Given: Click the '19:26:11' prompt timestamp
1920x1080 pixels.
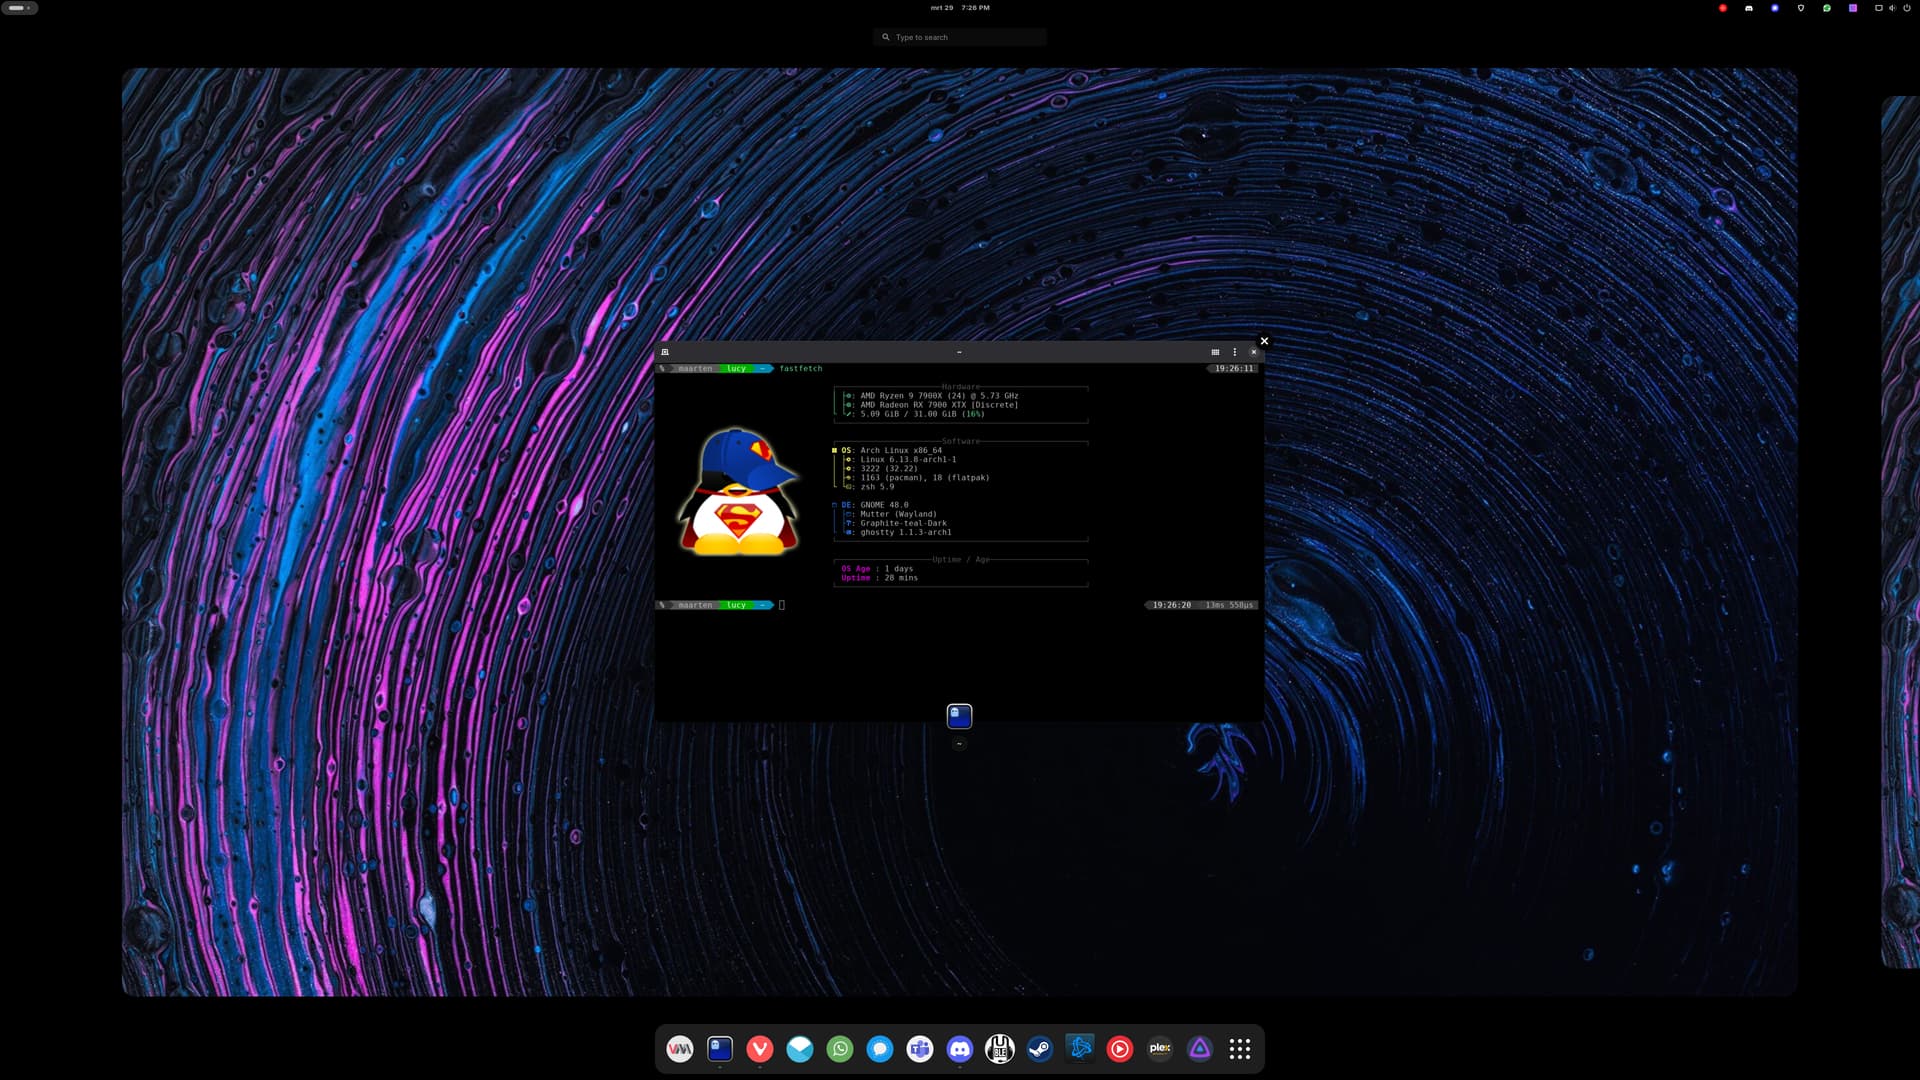Looking at the screenshot, I should click(x=1234, y=369).
